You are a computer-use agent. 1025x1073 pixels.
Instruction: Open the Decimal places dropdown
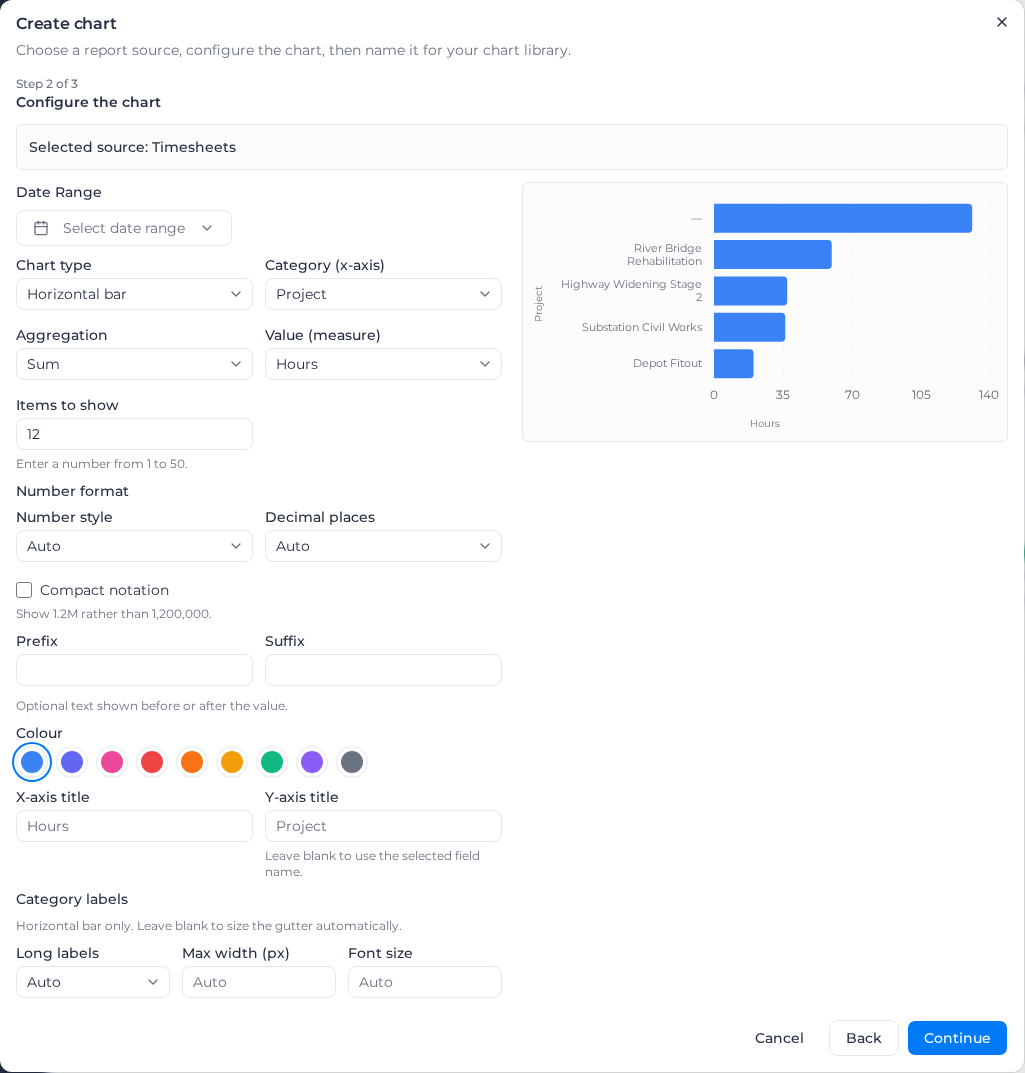coord(383,546)
